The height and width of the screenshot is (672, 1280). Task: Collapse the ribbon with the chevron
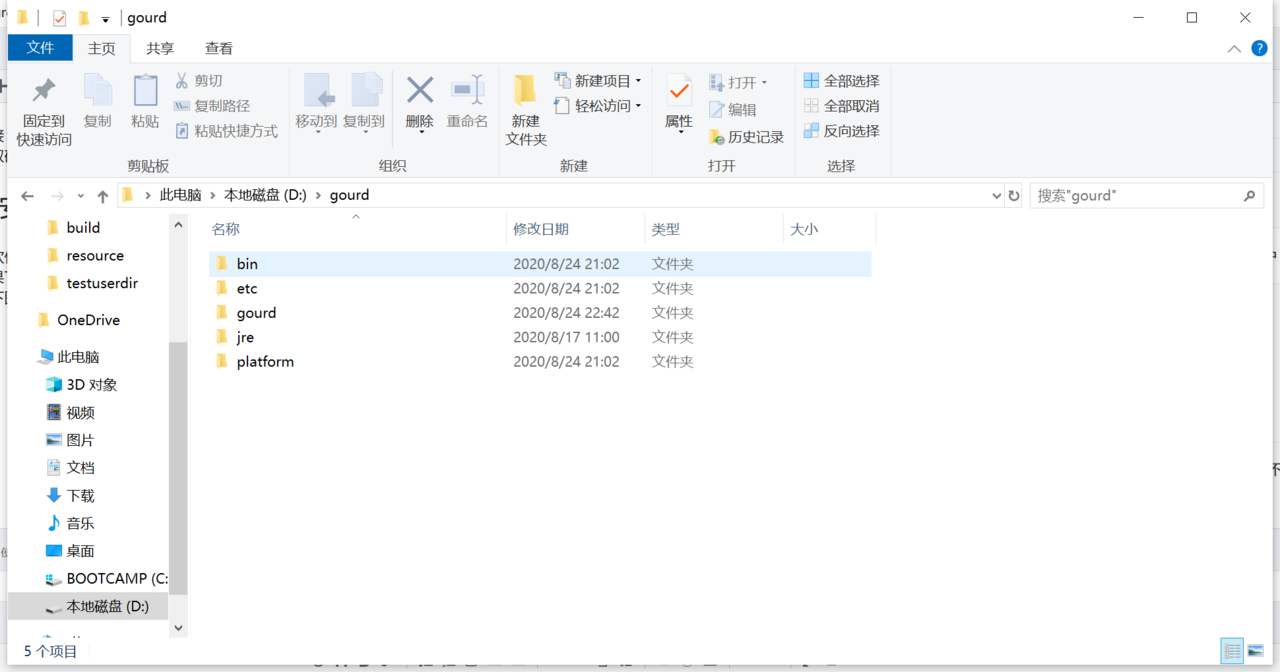coord(1235,48)
